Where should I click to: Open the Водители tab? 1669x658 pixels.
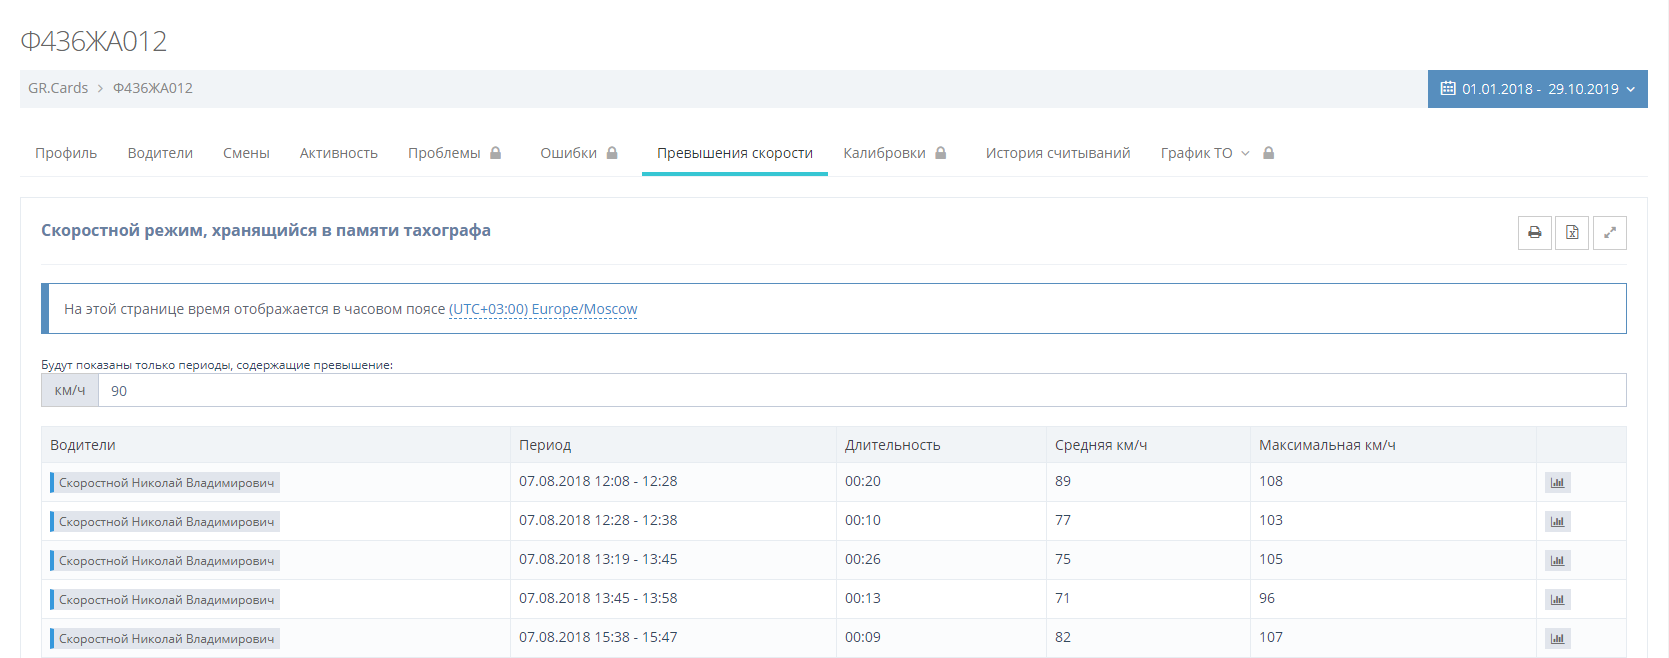coord(160,153)
